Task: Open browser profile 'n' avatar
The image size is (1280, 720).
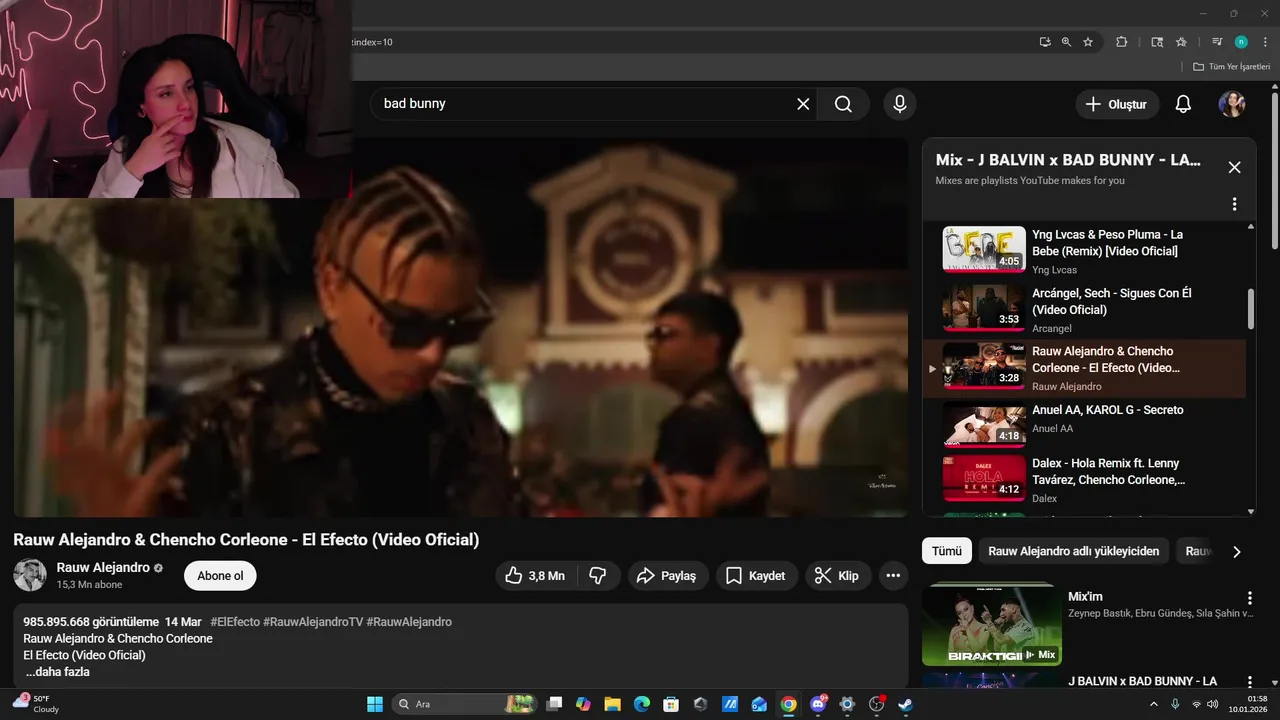Action: (1241, 42)
